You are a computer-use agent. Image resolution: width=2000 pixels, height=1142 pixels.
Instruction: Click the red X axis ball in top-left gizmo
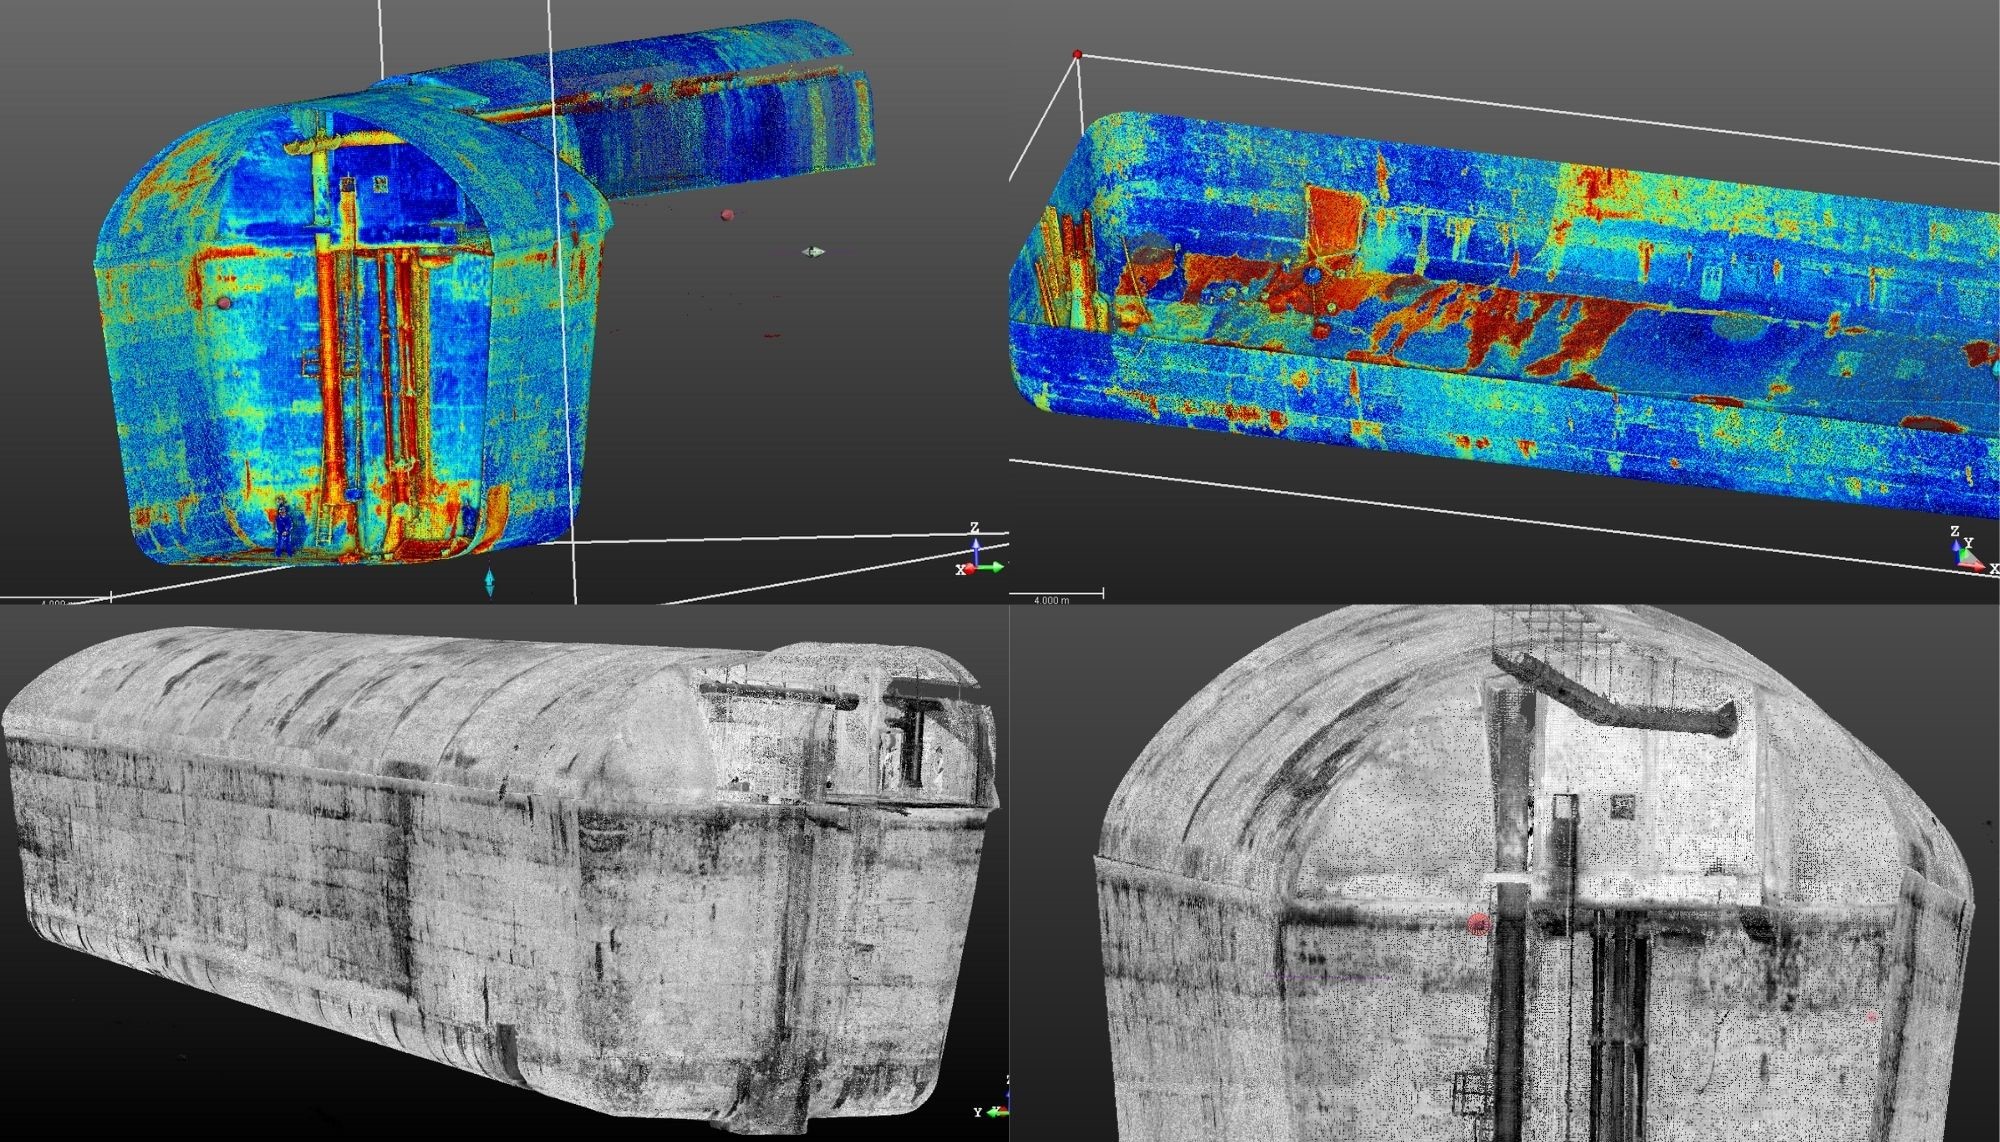click(970, 569)
